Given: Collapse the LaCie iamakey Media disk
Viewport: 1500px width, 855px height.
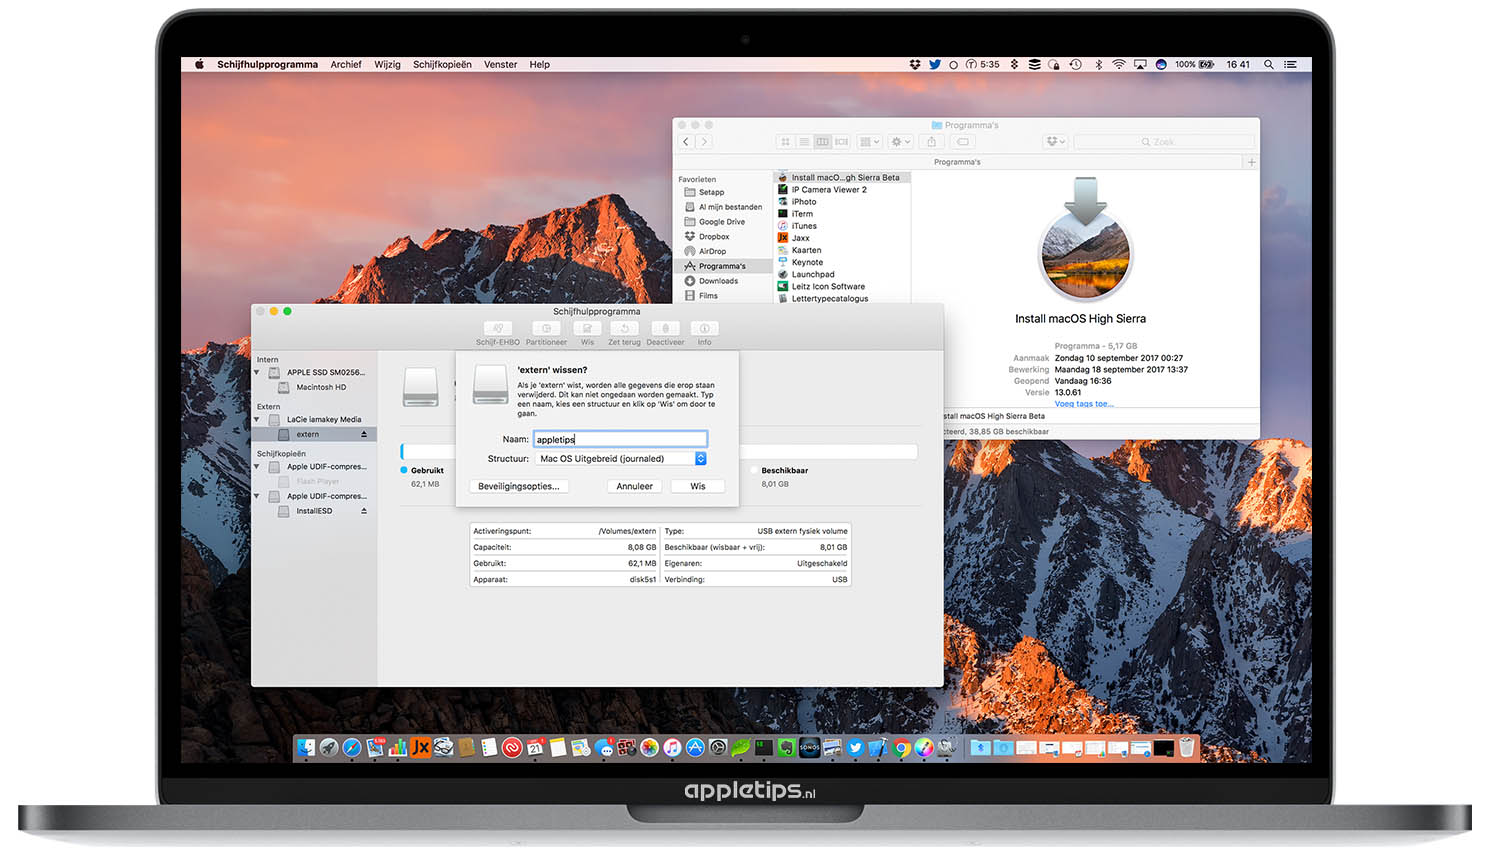Looking at the screenshot, I should coord(257,419).
